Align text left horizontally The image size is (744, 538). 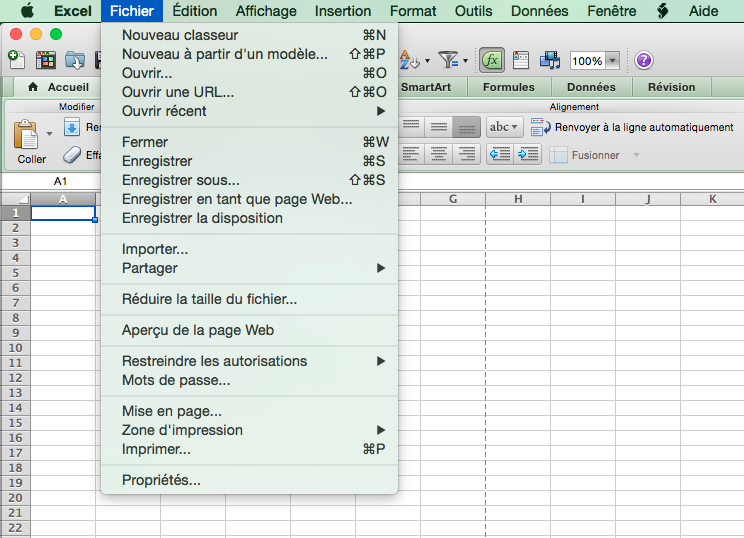411,154
